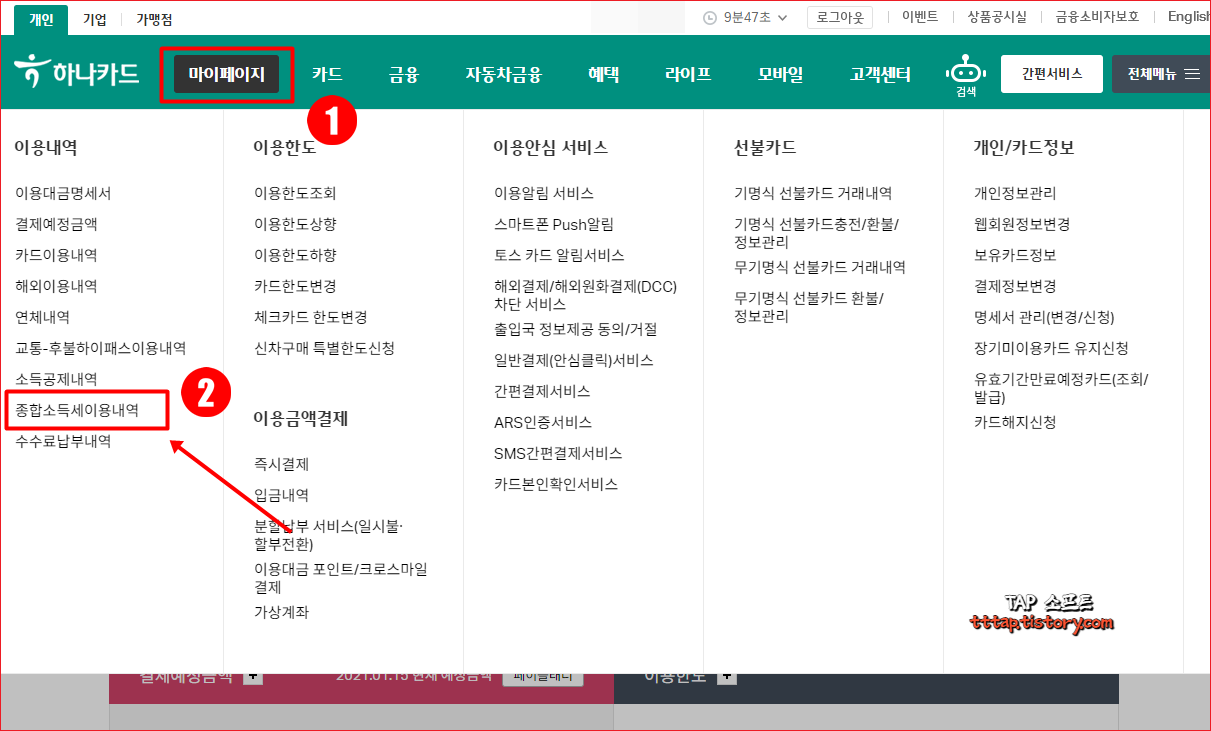Viewport: 1211px width, 731px height.
Task: Click the 간편서비스 button
Action: tap(1052, 74)
